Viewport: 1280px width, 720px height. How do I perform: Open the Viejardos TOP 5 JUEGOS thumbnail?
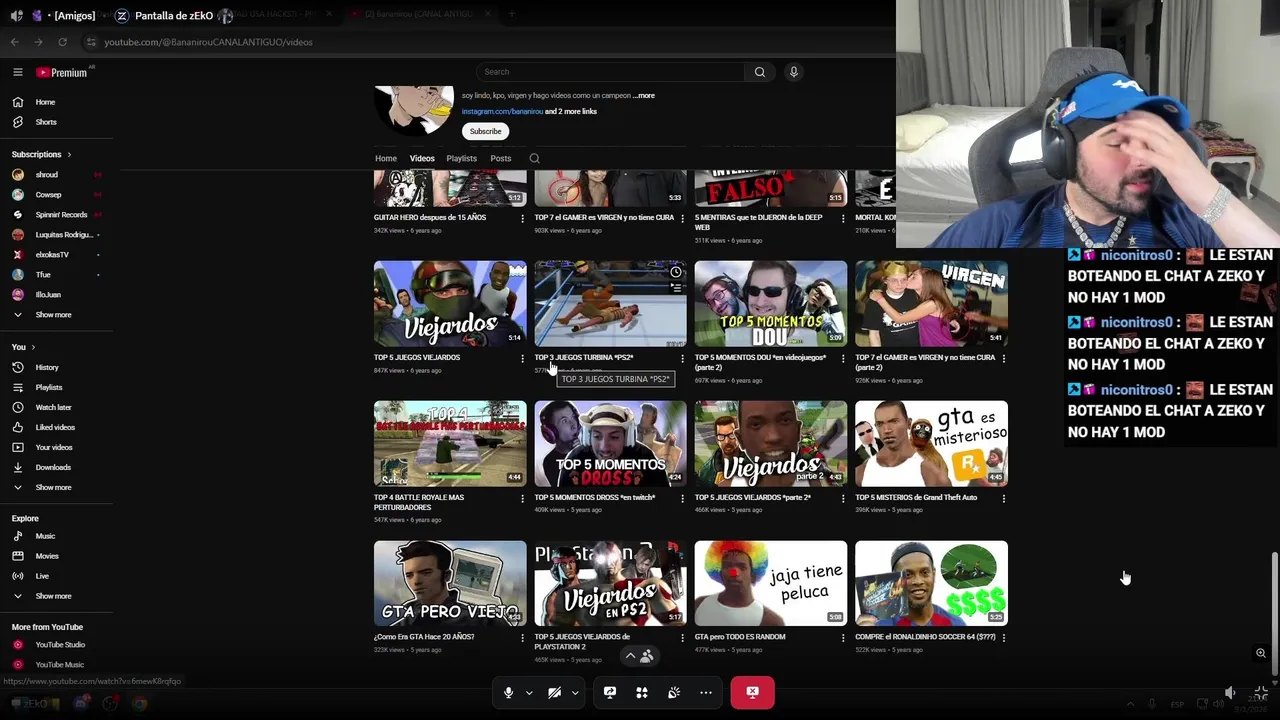pyautogui.click(x=450, y=304)
